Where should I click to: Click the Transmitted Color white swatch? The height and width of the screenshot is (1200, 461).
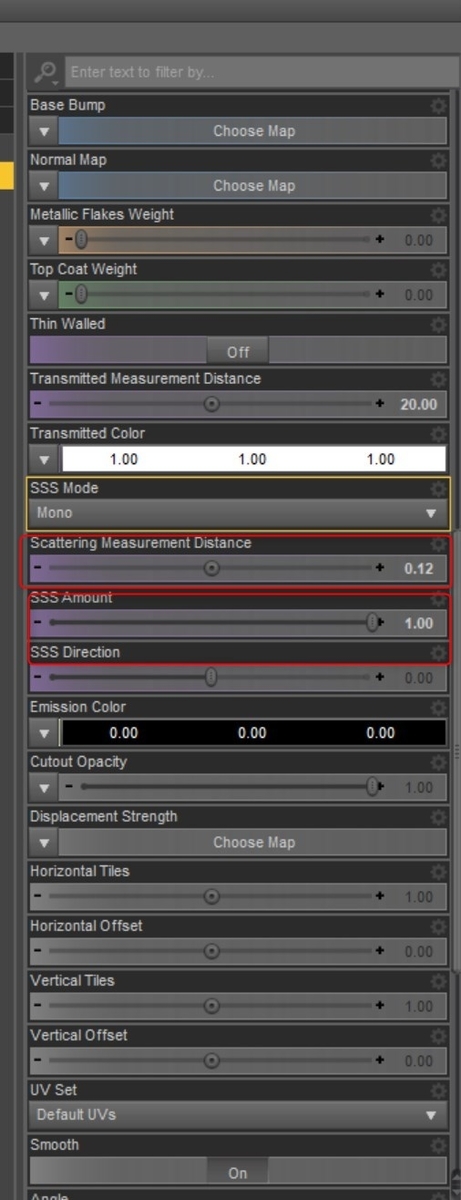[253, 460]
